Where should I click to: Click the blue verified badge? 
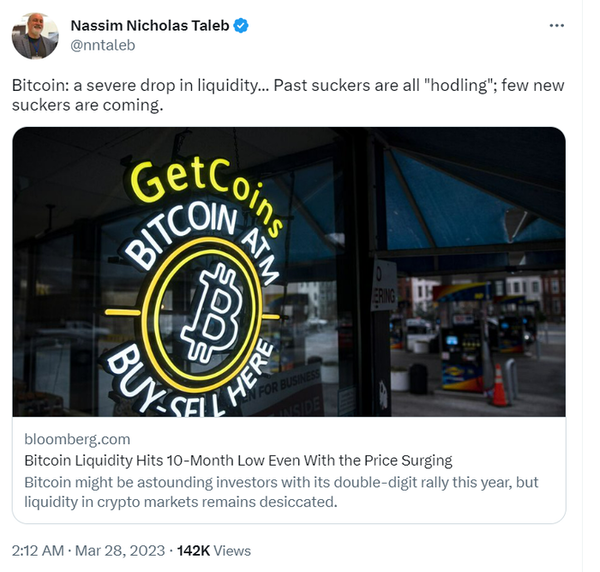[x=240, y=25]
